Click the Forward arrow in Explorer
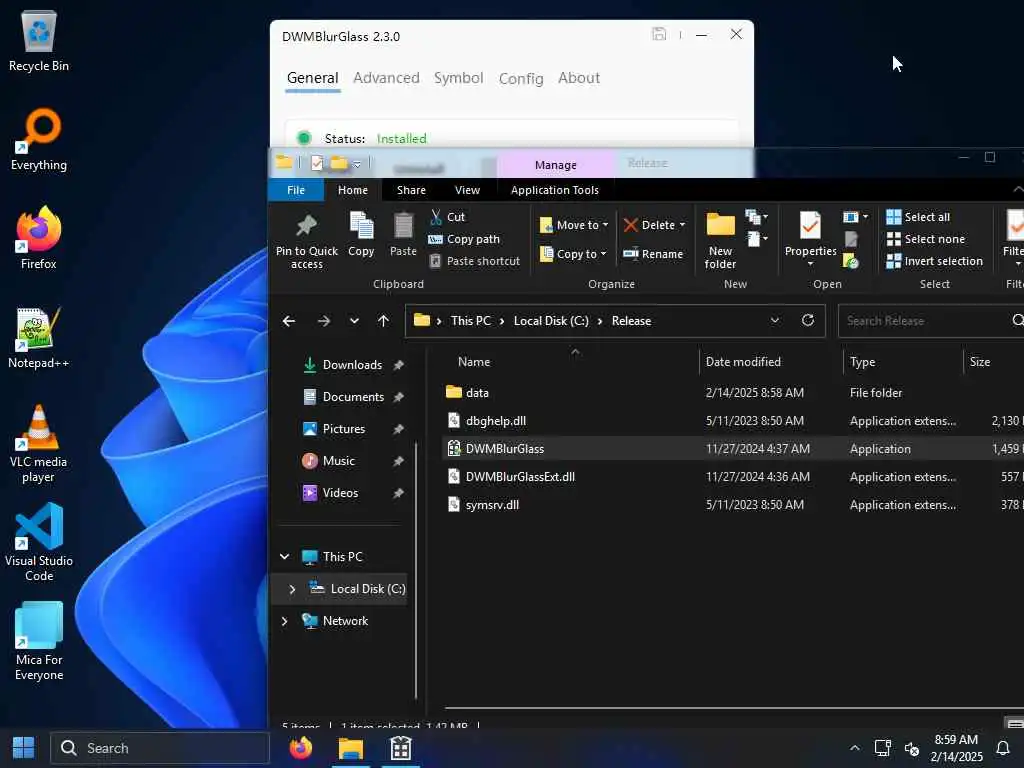Viewport: 1024px width, 768px height. [323, 321]
